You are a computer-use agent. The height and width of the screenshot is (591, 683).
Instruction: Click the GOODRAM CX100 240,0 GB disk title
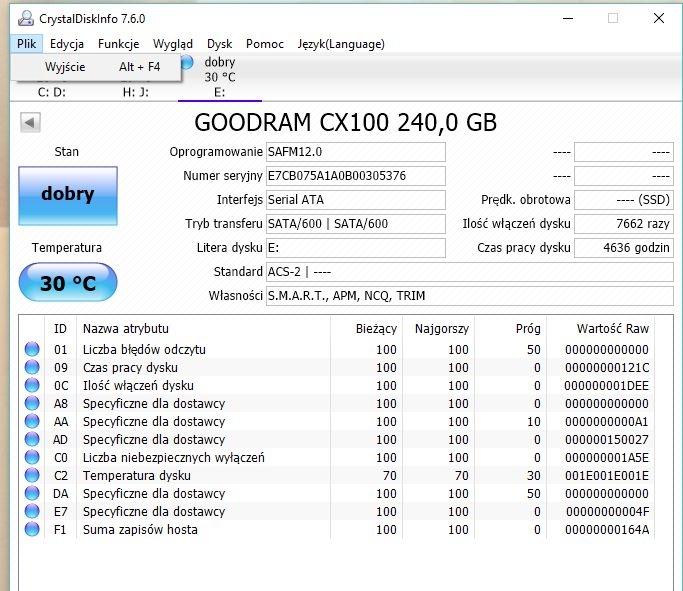click(x=345, y=122)
